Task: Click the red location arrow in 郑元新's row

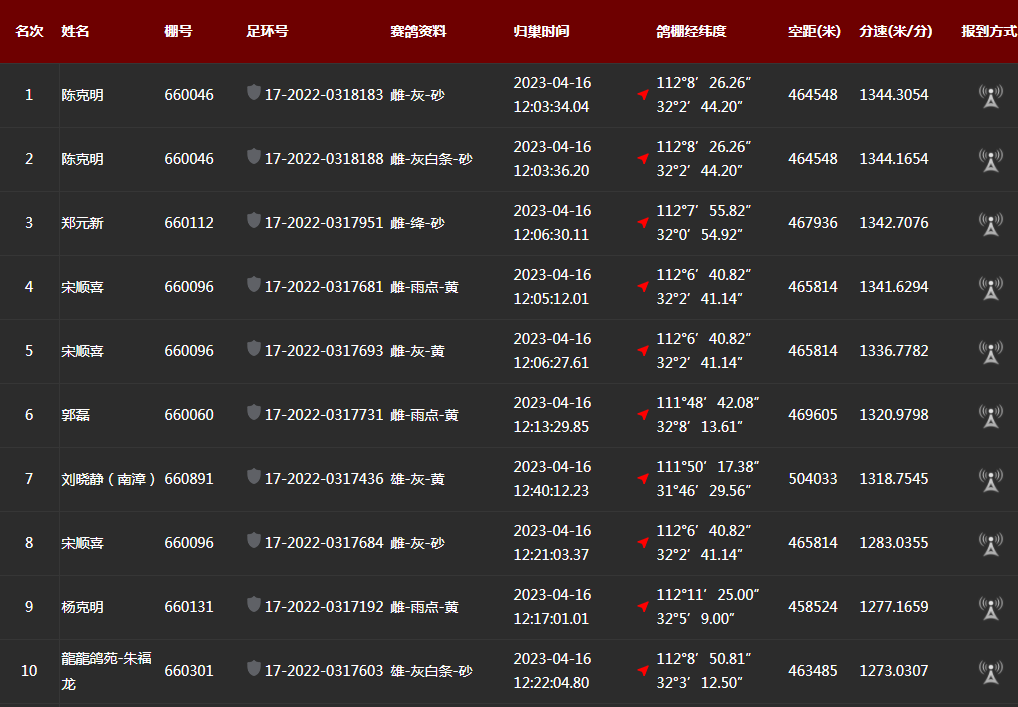Action: [643, 222]
